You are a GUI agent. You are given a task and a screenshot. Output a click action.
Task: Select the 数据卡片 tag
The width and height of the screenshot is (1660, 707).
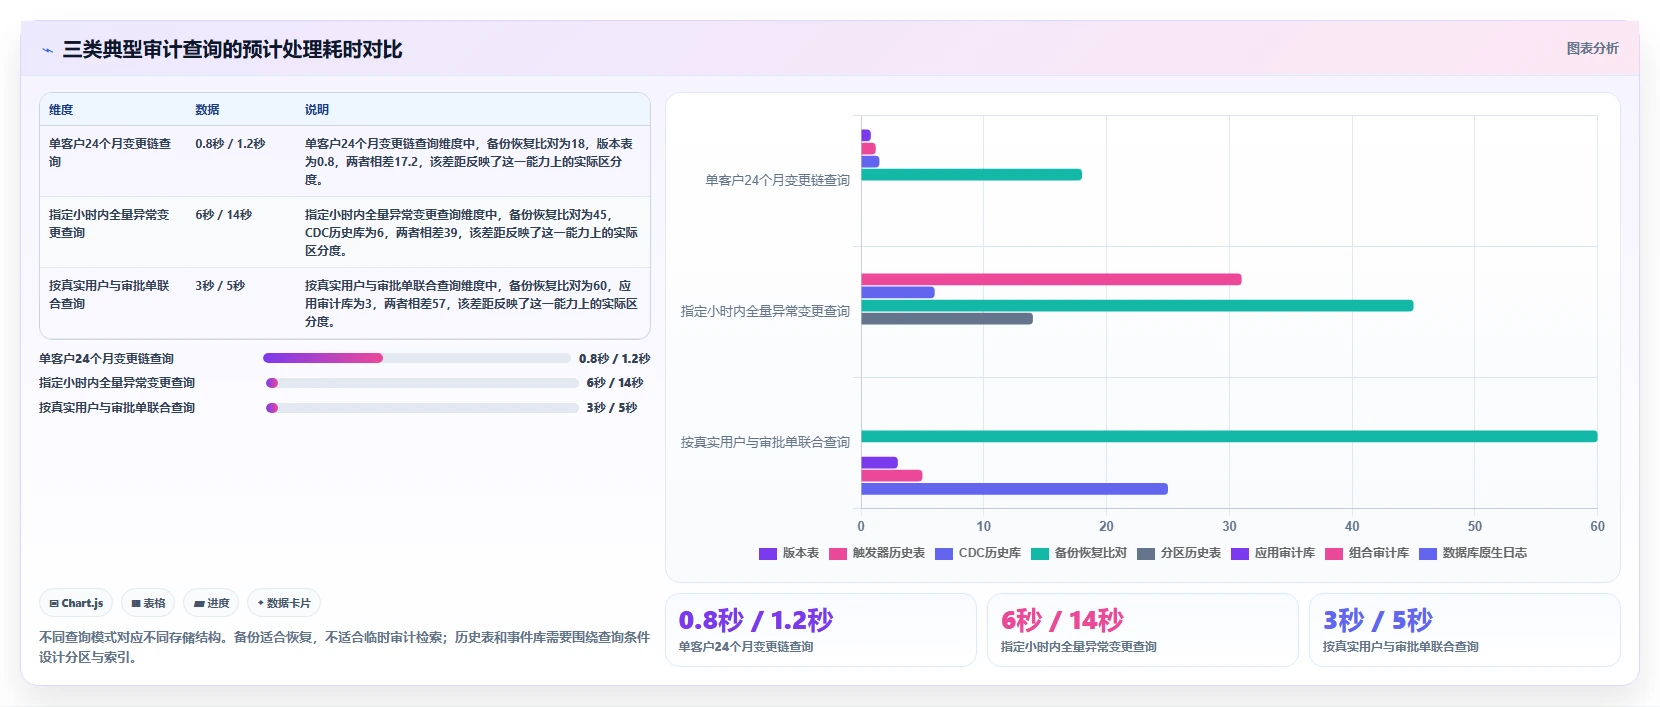284,603
